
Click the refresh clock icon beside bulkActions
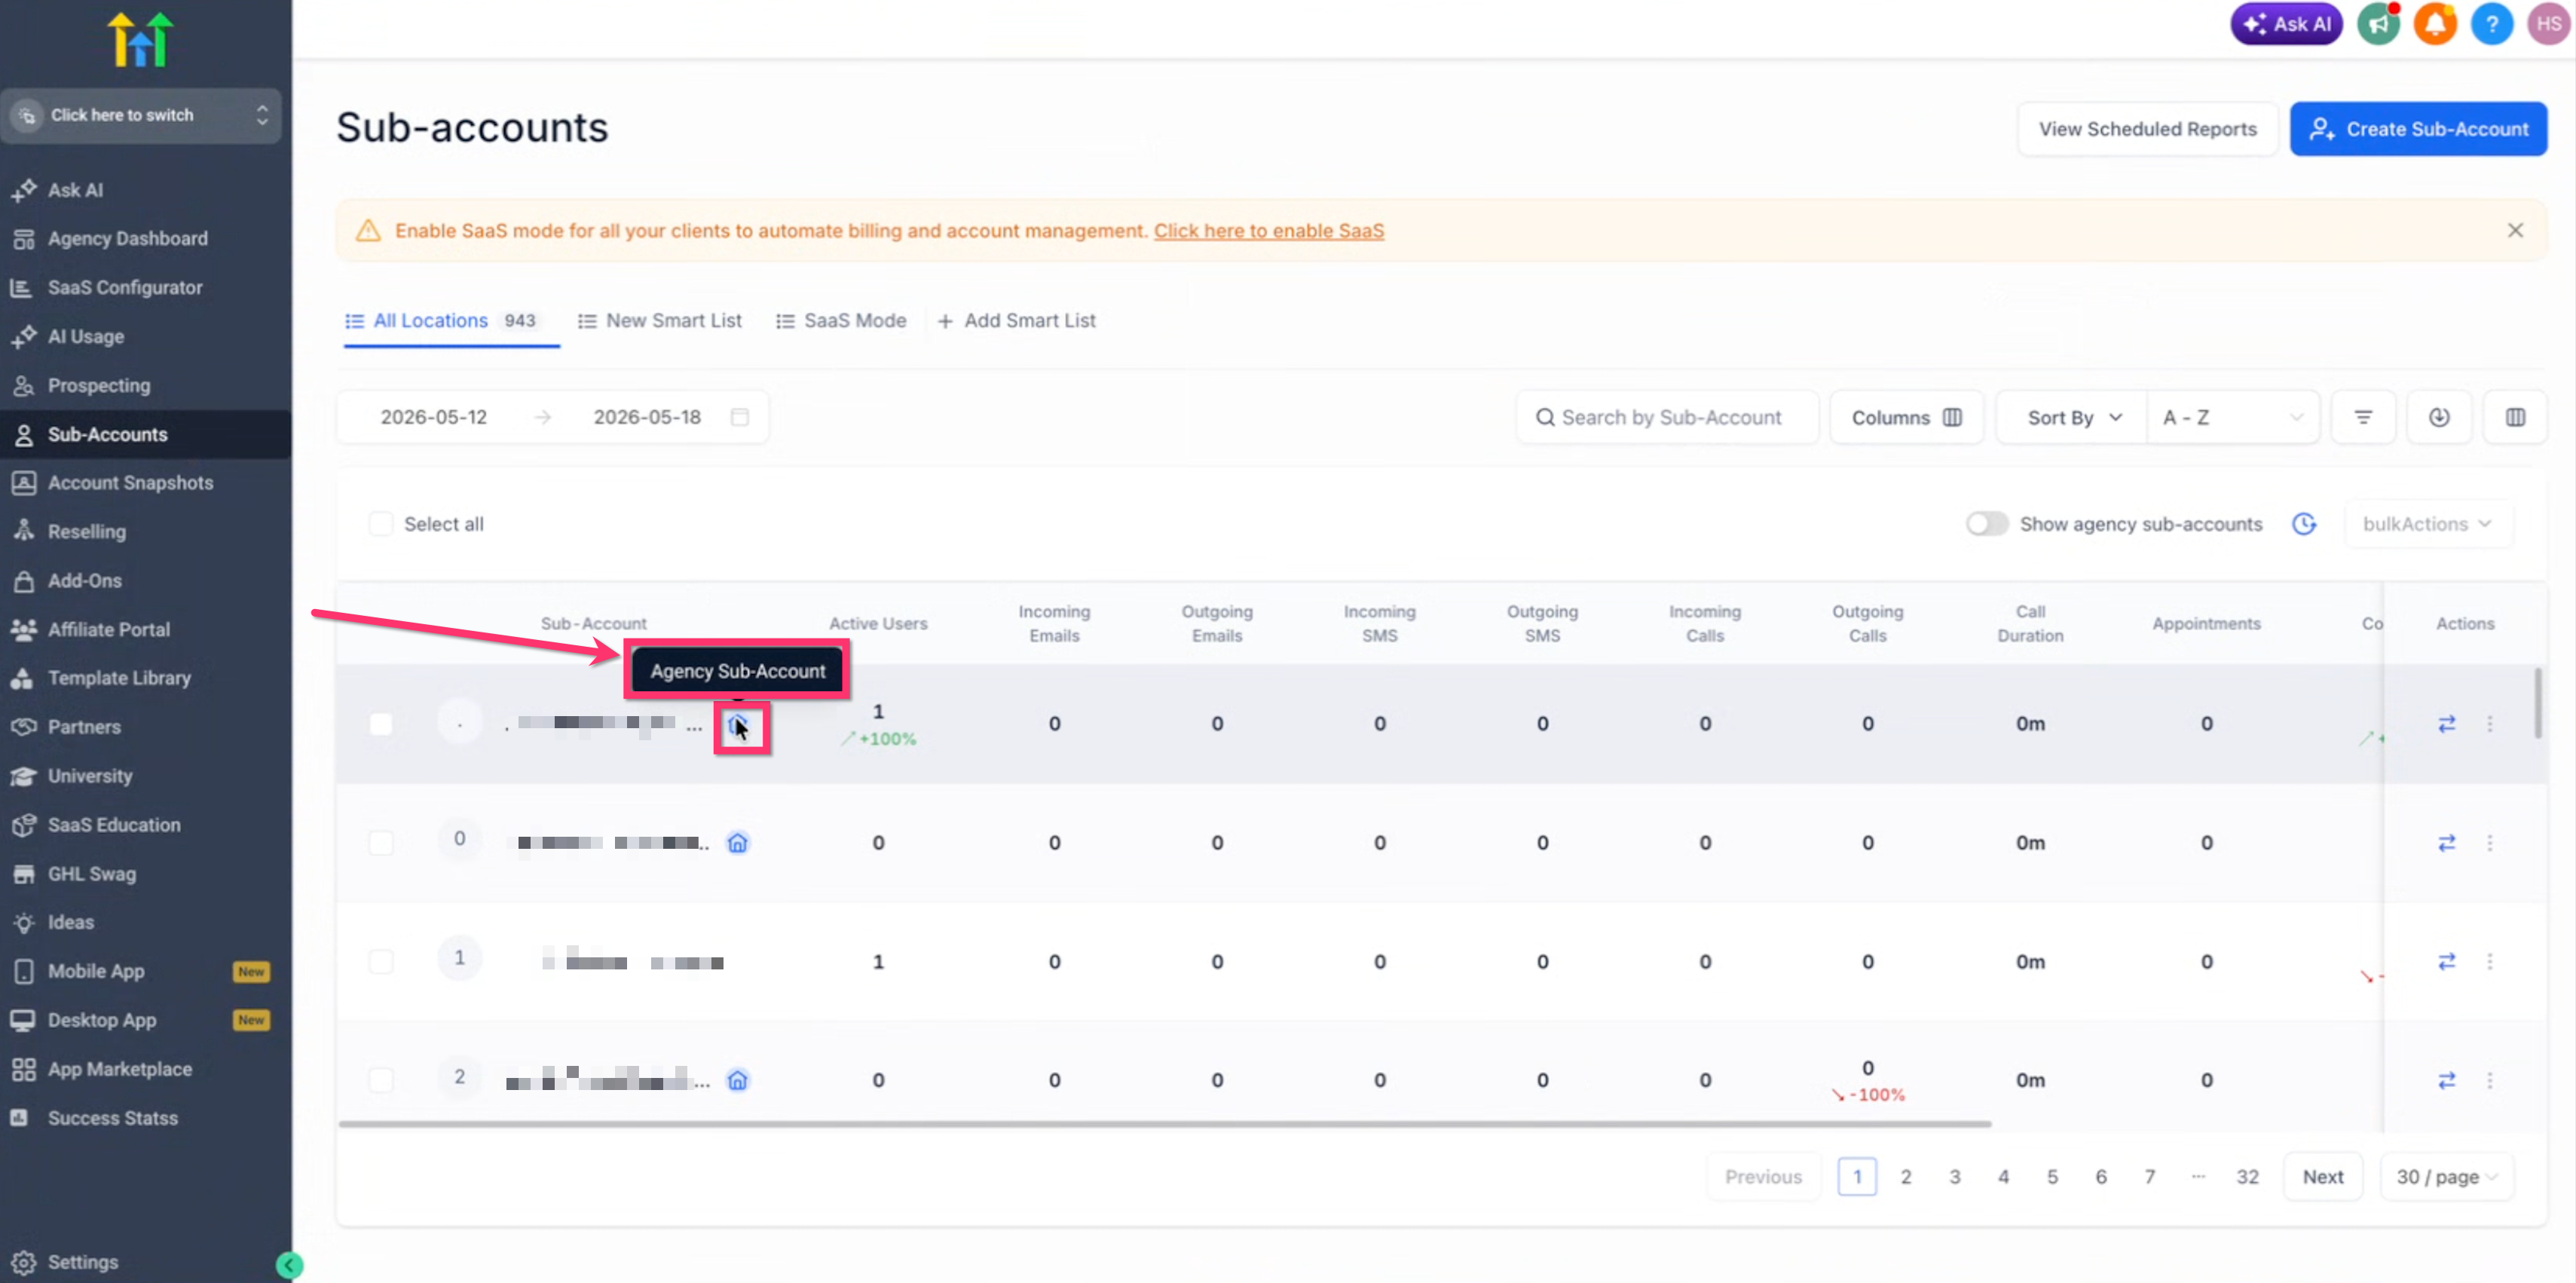(2304, 524)
